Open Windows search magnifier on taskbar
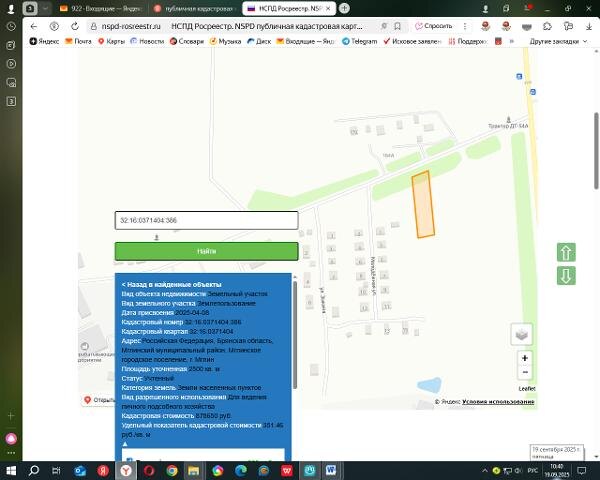The width and height of the screenshot is (600, 480). (34, 470)
